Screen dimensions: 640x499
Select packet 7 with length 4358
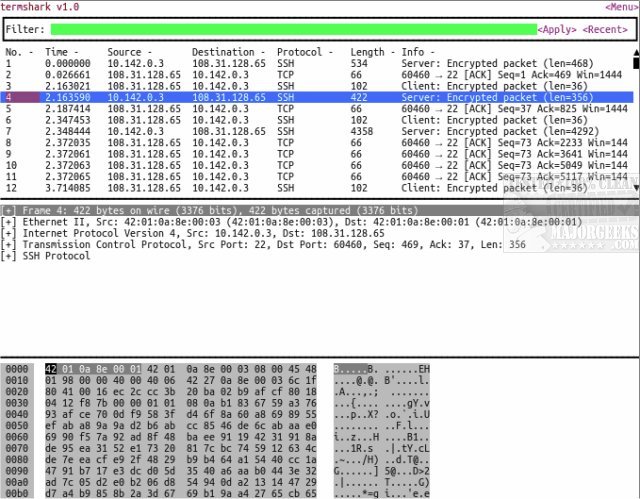(x=317, y=131)
